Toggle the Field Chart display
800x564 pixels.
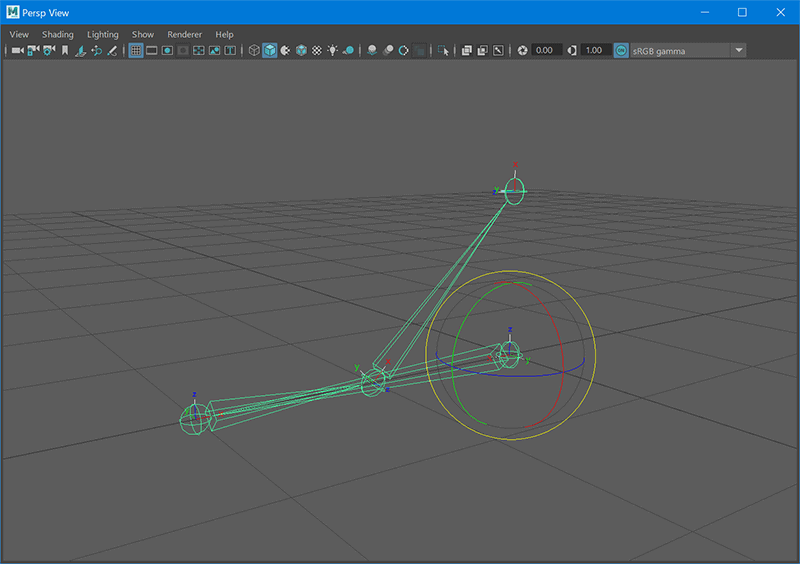click(199, 50)
